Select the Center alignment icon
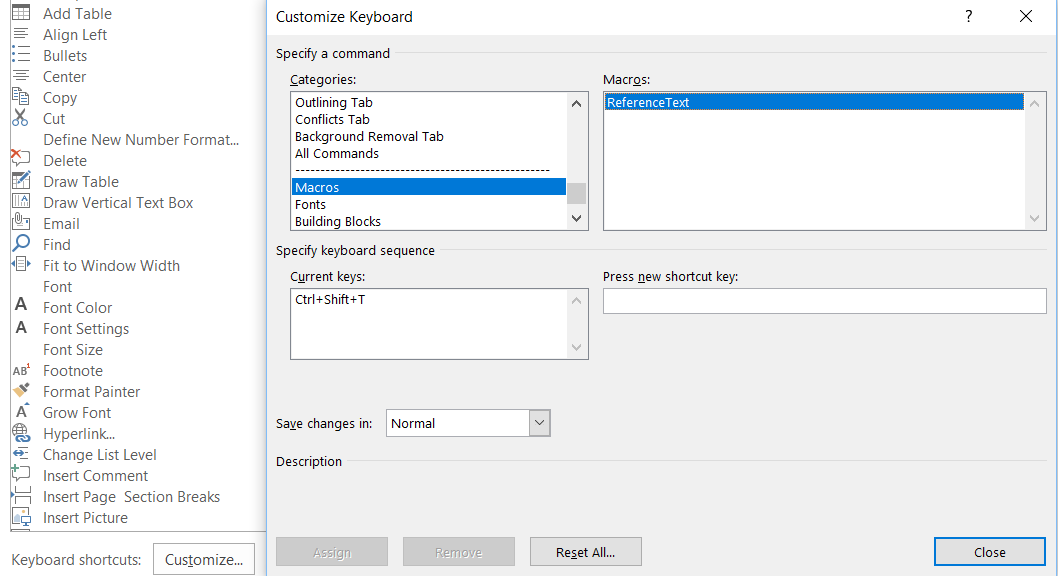Image resolution: width=1058 pixels, height=576 pixels. tap(21, 76)
